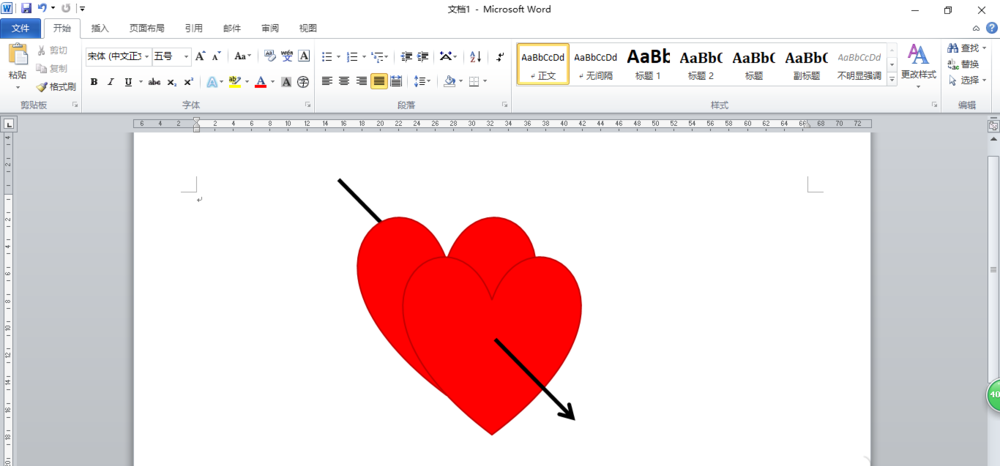1000x466 pixels.
Task: Click the Shading paint bucket button
Action: coord(449,81)
